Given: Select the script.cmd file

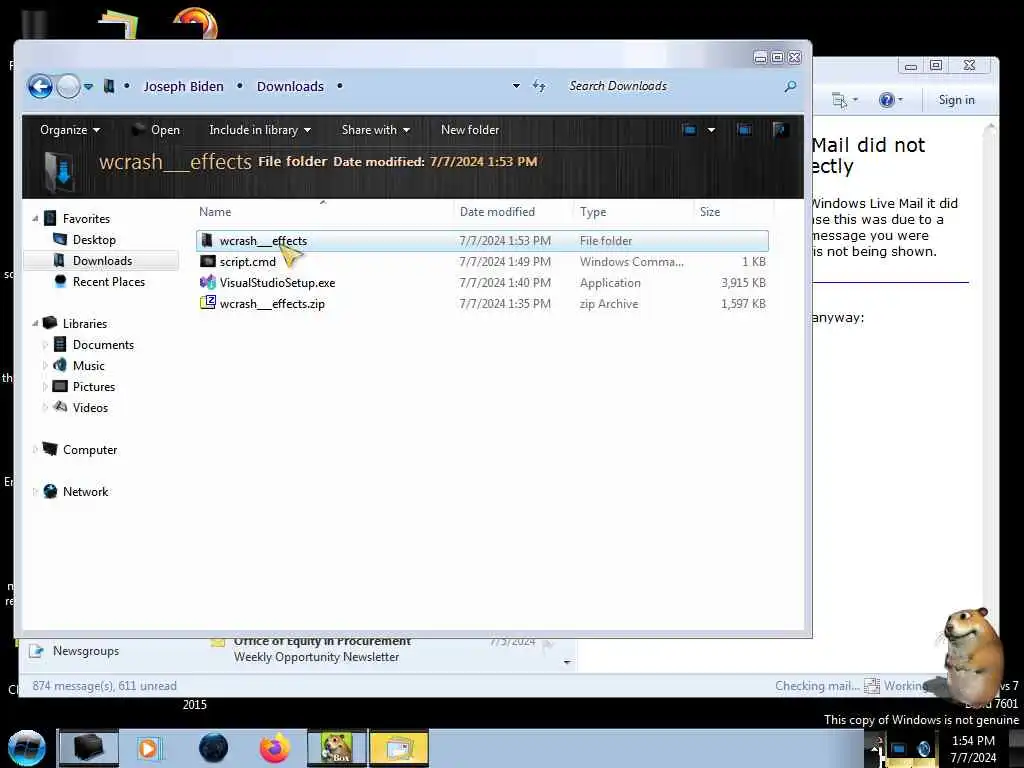Looking at the screenshot, I should (x=248, y=262).
